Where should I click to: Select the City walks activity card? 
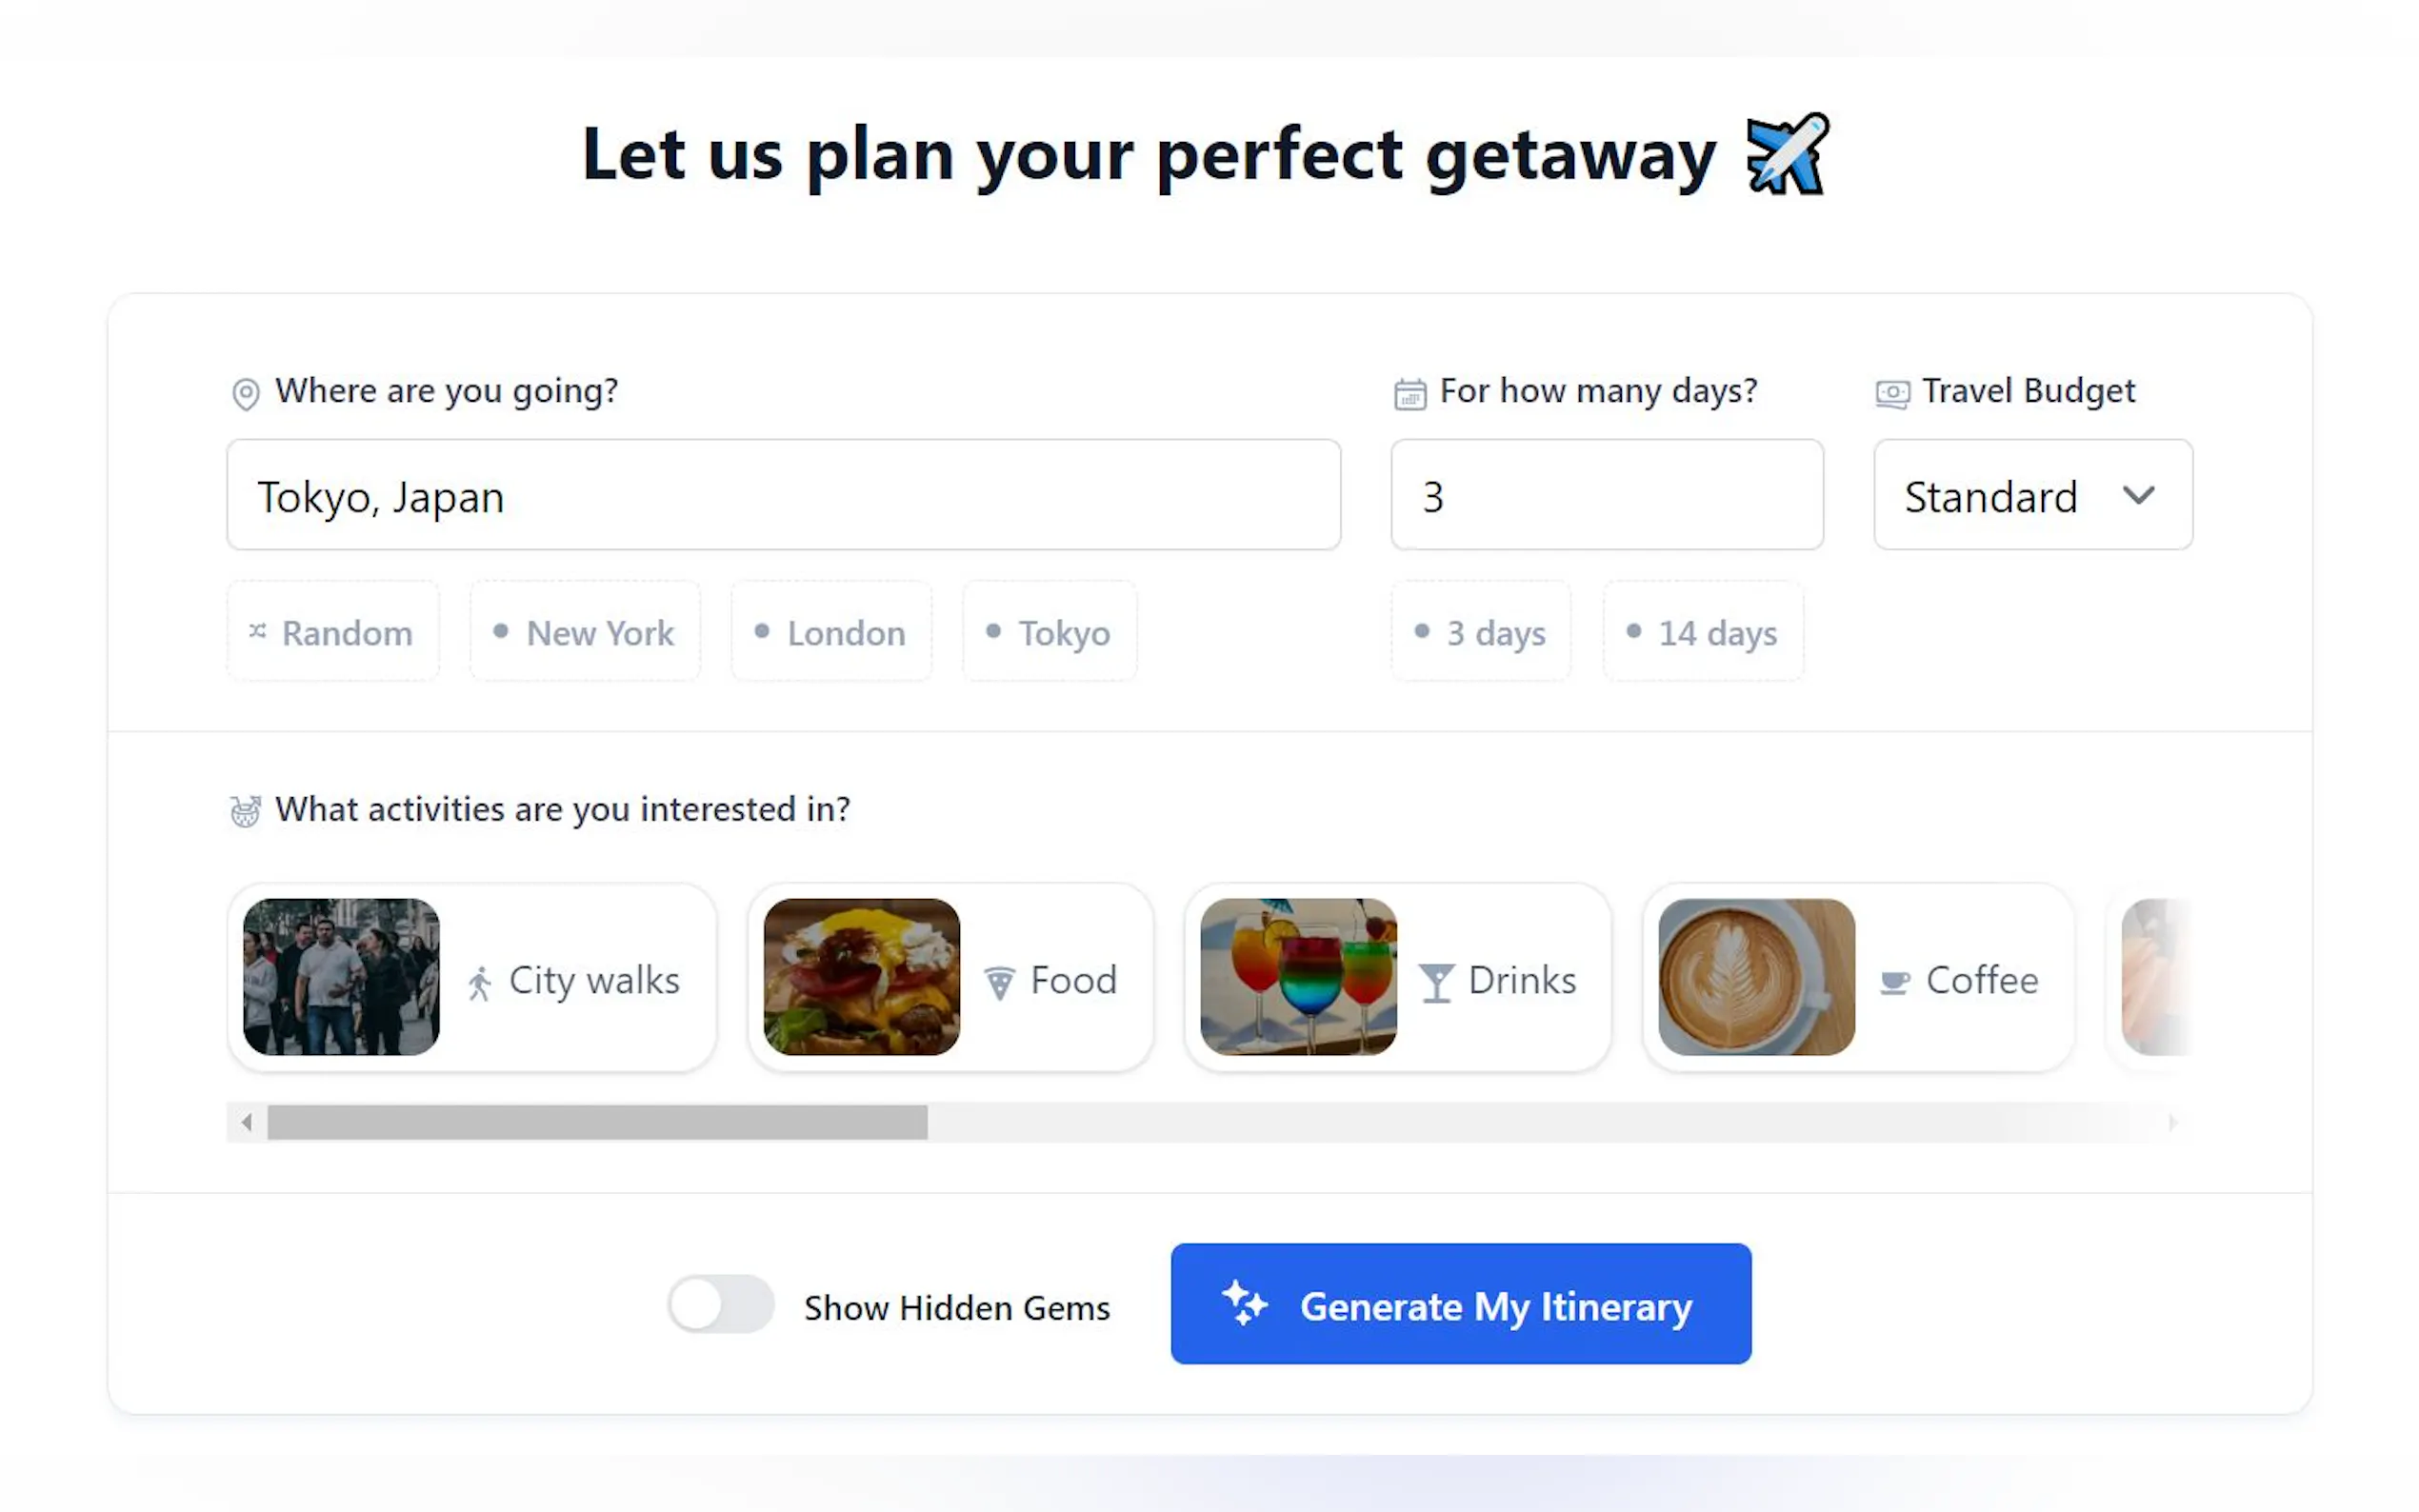point(472,977)
